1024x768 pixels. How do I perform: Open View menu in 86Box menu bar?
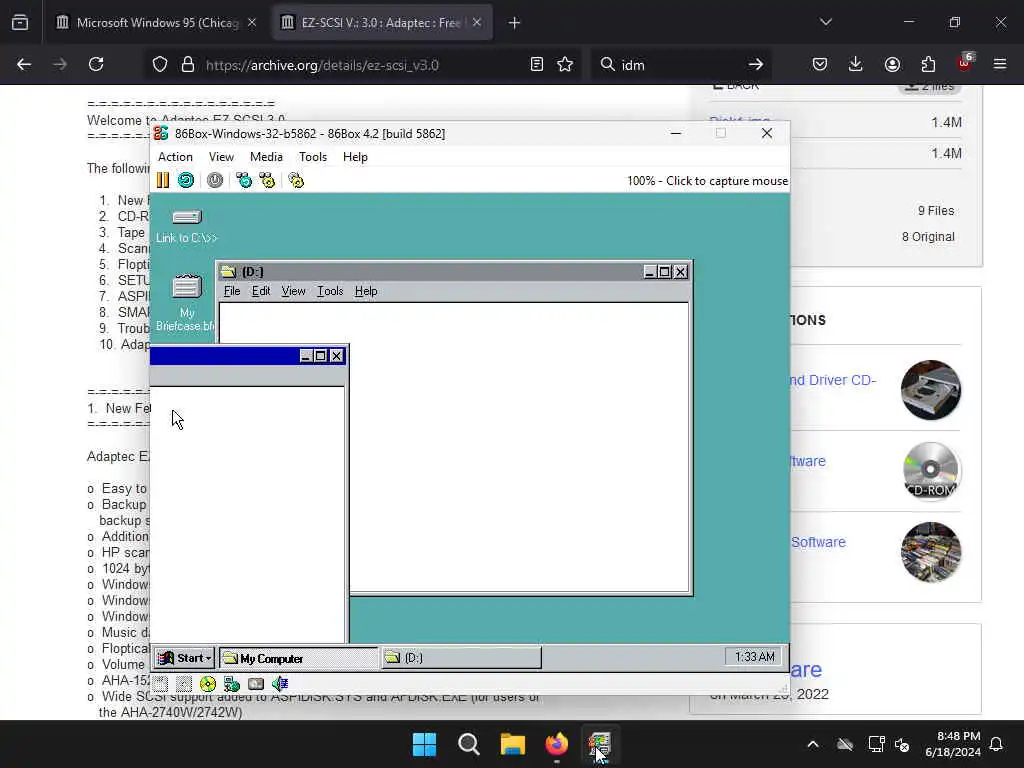point(221,157)
